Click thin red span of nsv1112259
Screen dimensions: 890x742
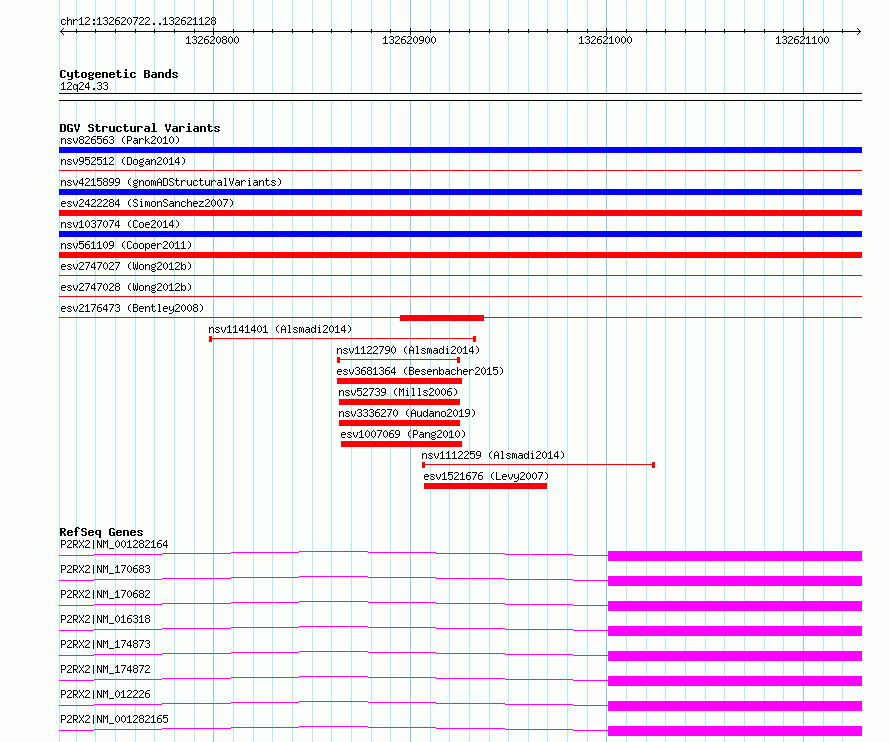[x=539, y=465]
